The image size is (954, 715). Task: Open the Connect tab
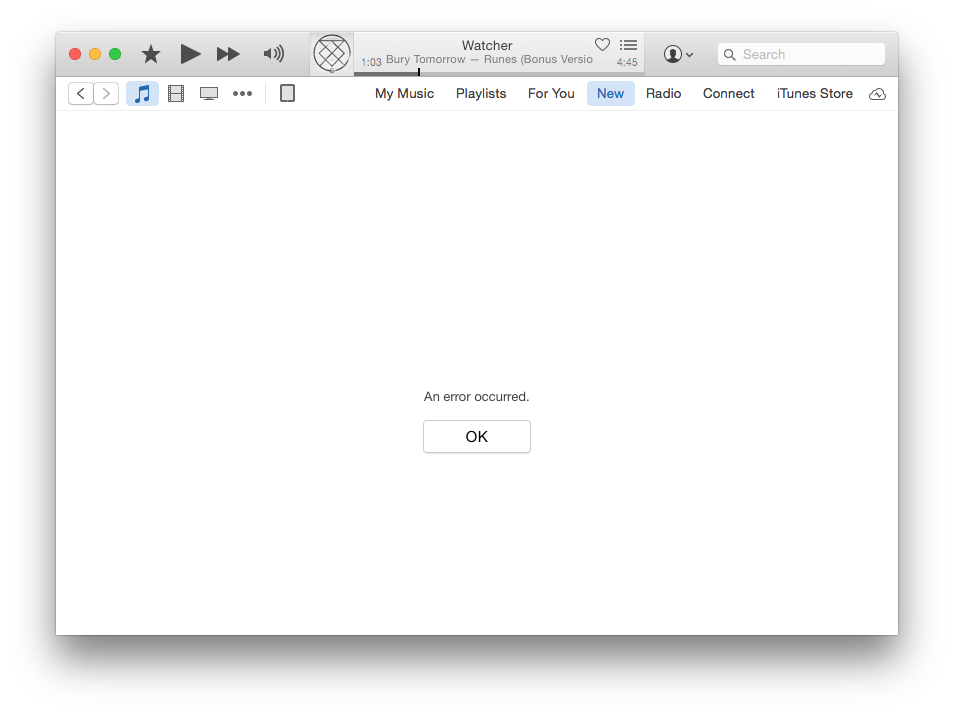point(728,94)
